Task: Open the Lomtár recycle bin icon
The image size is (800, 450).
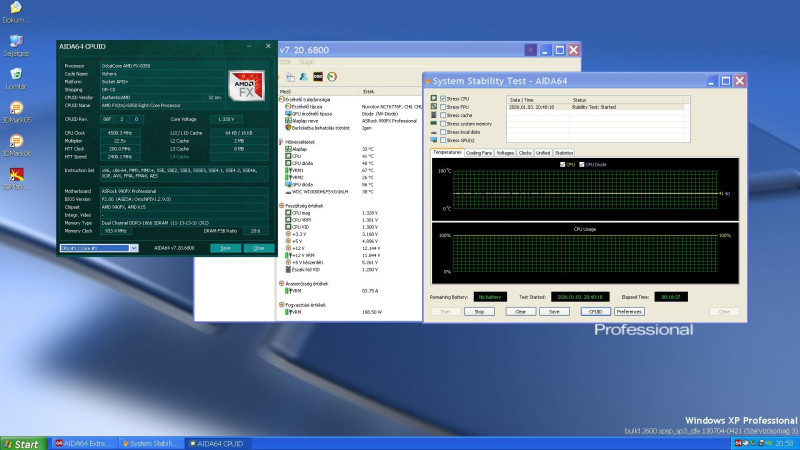Action: pos(15,74)
